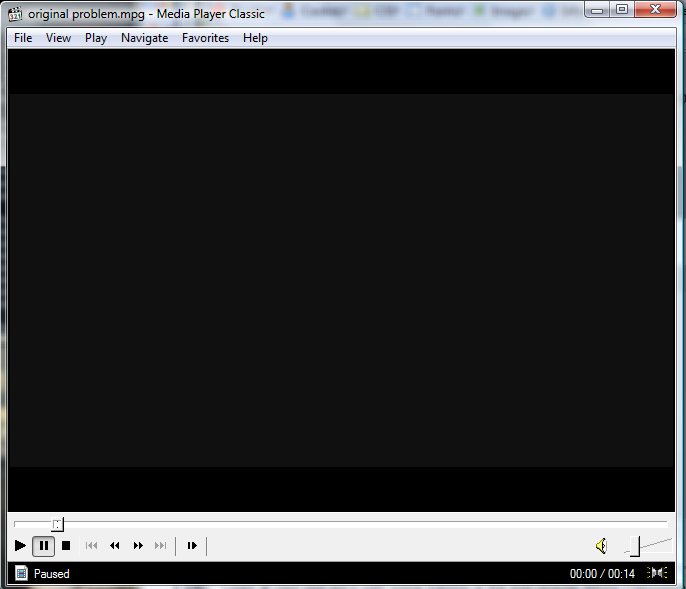Image resolution: width=686 pixels, height=589 pixels.
Task: Click the Pause button
Action: click(x=44, y=546)
